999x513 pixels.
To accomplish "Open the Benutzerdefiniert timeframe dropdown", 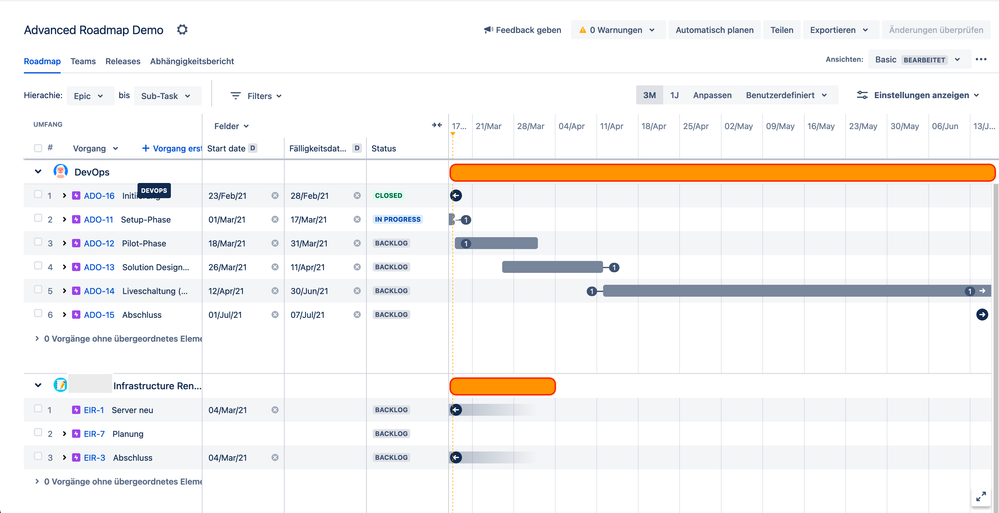I will [x=786, y=95].
